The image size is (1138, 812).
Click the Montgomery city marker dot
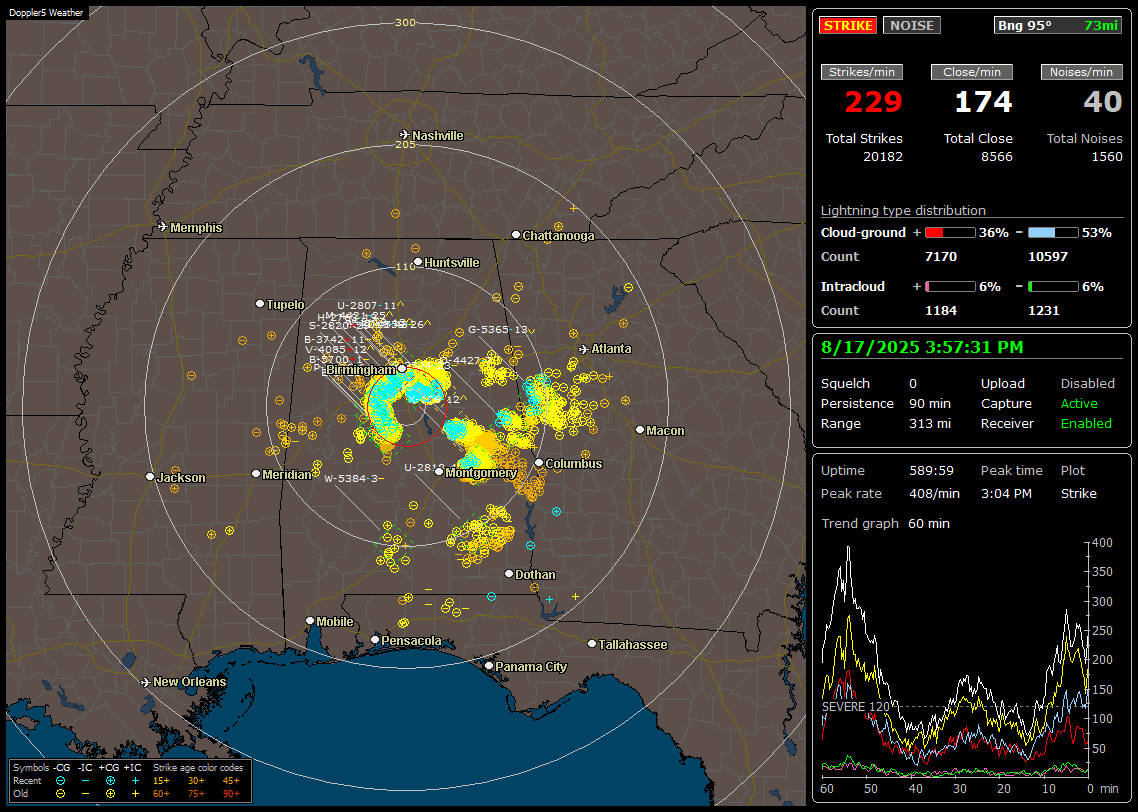(x=439, y=472)
